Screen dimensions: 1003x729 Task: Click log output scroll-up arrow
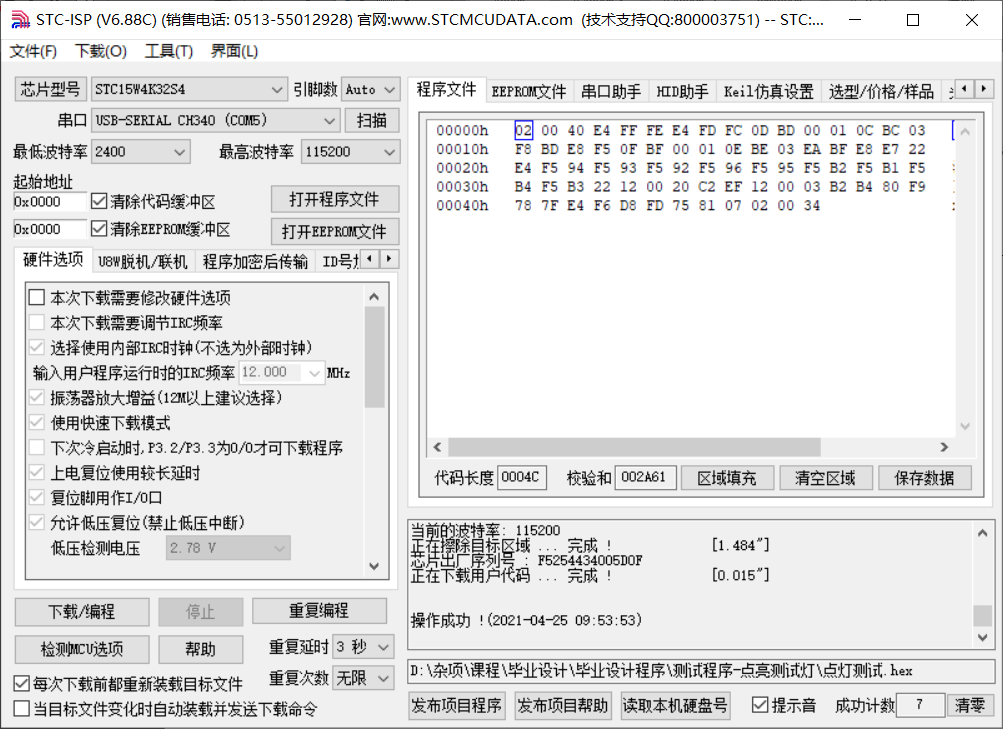[x=983, y=533]
